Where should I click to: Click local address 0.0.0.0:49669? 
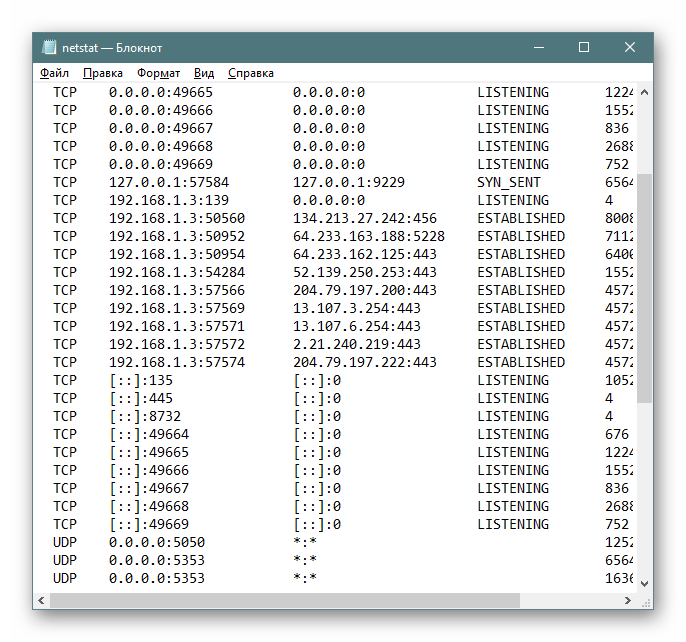[161, 164]
